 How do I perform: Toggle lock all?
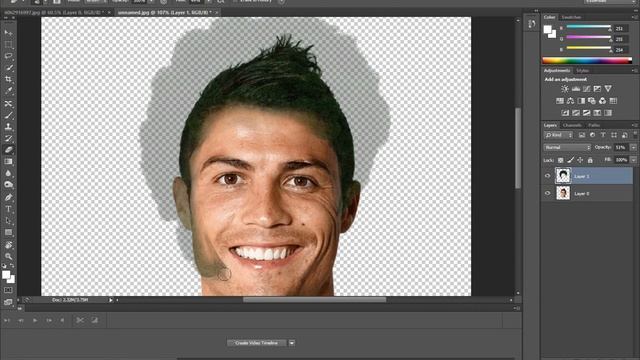590,160
